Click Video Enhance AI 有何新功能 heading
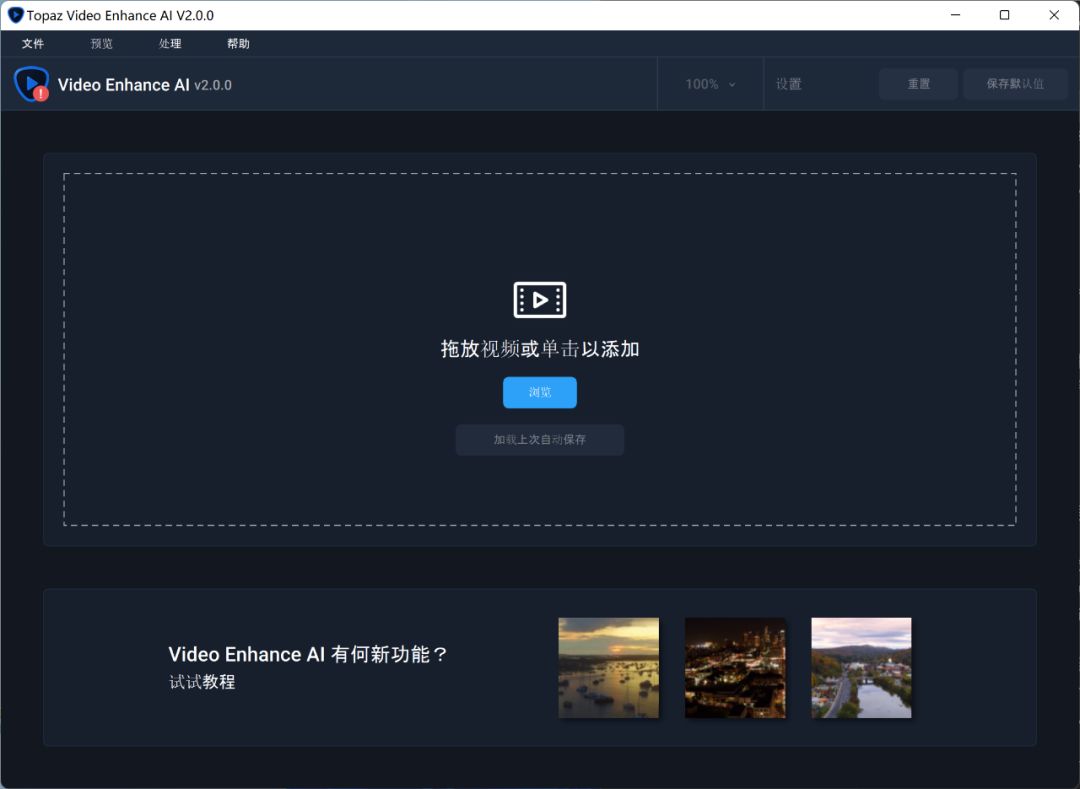1080x789 pixels. point(308,654)
